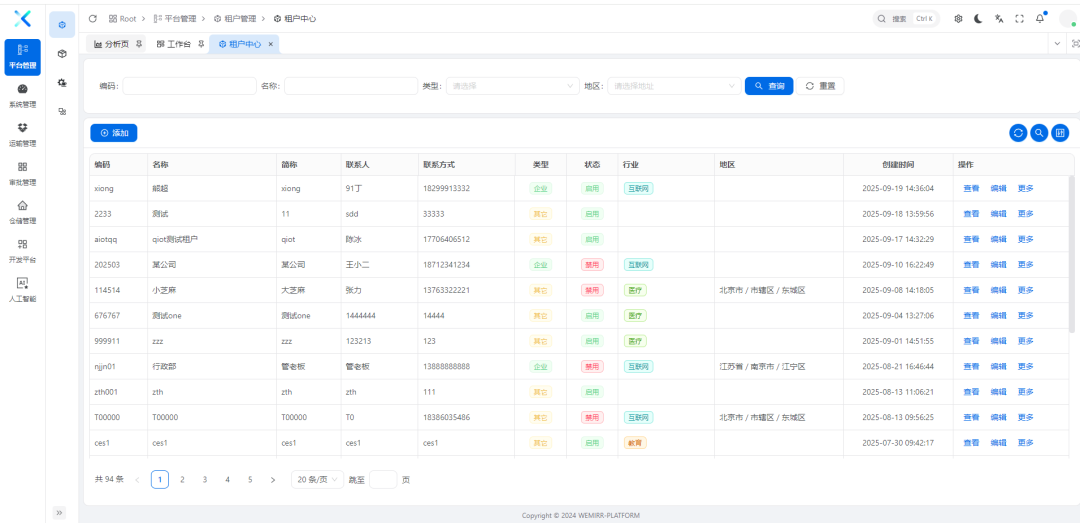
Task: Click the blue table refresh icon button
Action: [x=1018, y=132]
